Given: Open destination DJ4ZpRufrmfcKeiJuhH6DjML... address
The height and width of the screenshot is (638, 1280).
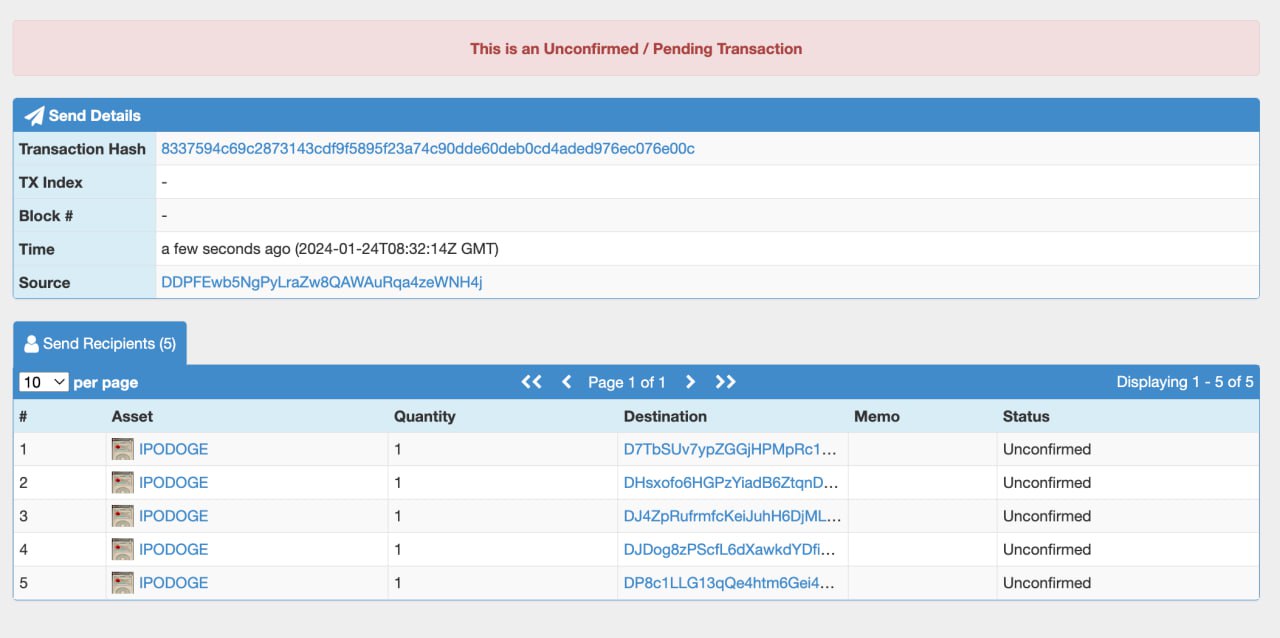Looking at the screenshot, I should [x=733, y=516].
